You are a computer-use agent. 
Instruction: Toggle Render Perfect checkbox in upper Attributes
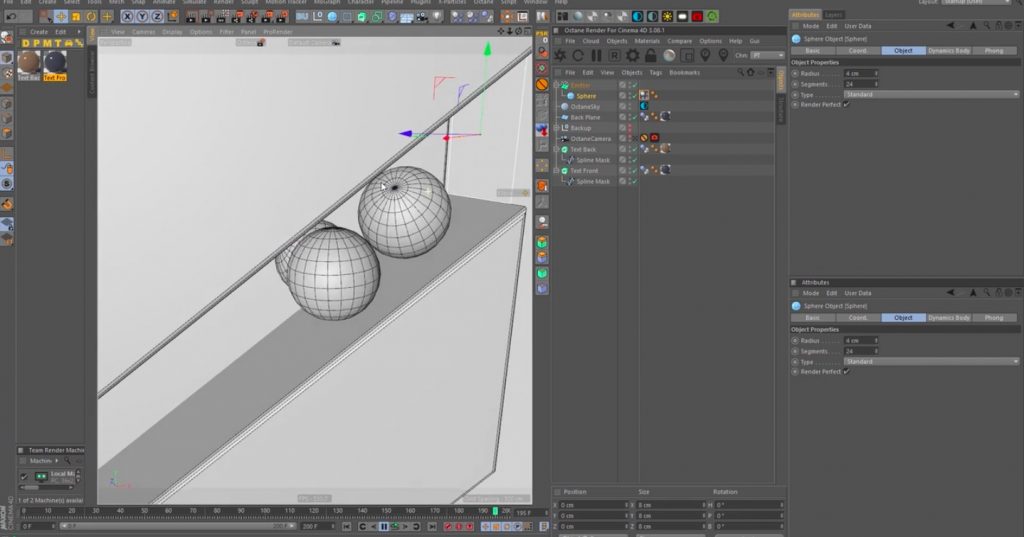[846, 103]
